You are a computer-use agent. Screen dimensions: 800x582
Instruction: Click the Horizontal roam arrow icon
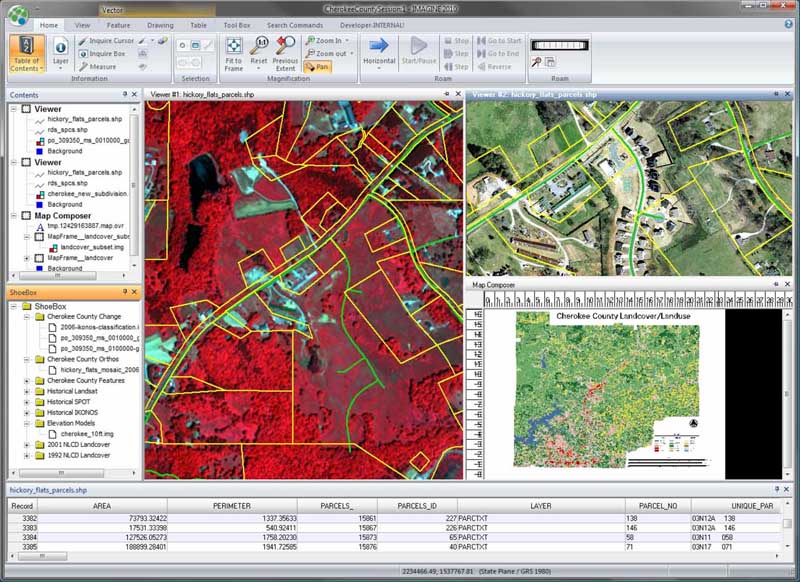[379, 50]
